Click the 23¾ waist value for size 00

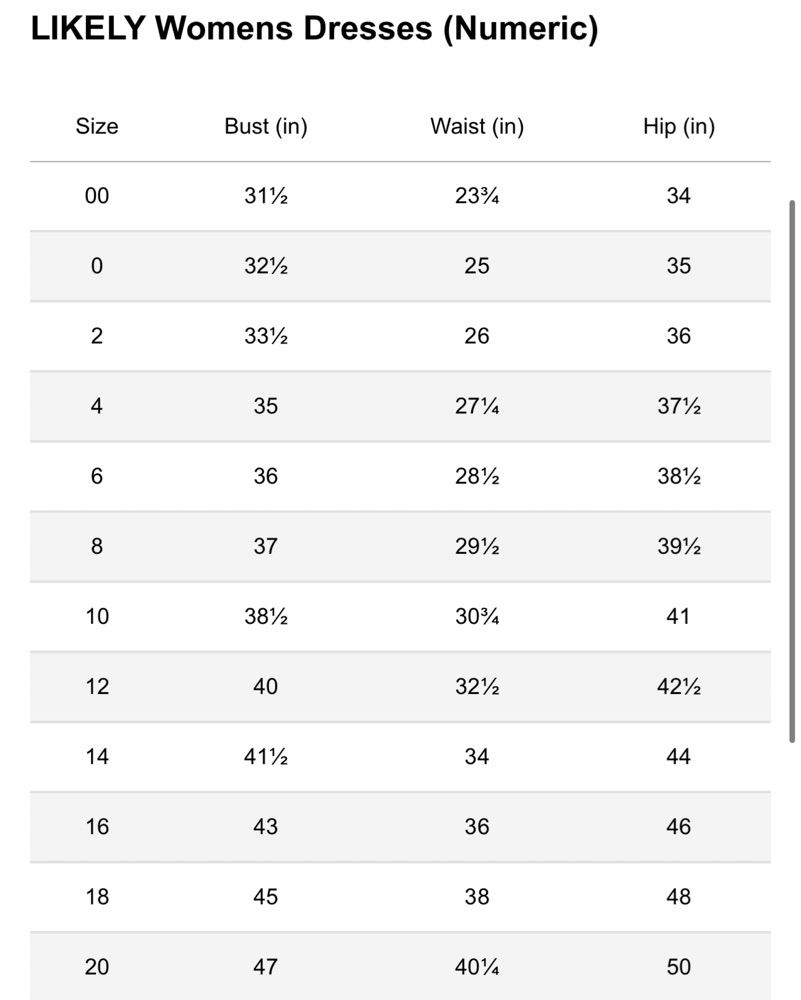point(477,196)
